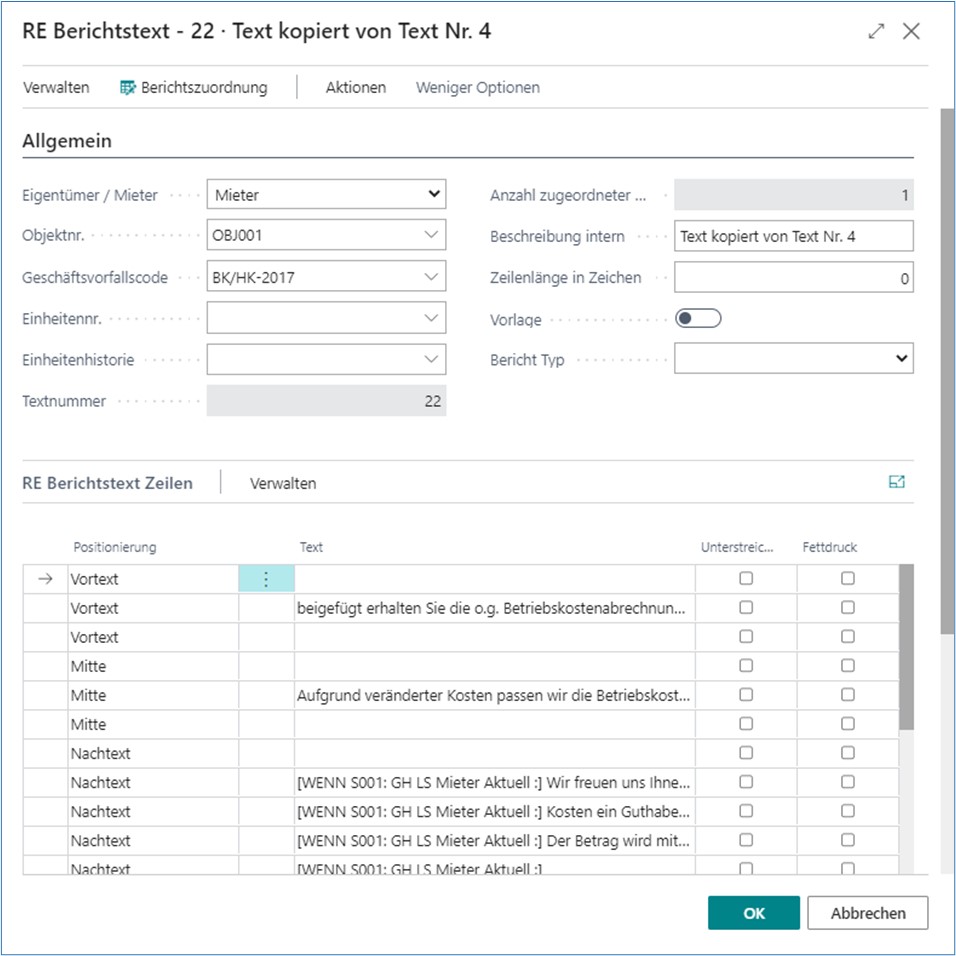
Task: Expand the Einheitennr. dropdown
Action: click(x=432, y=318)
